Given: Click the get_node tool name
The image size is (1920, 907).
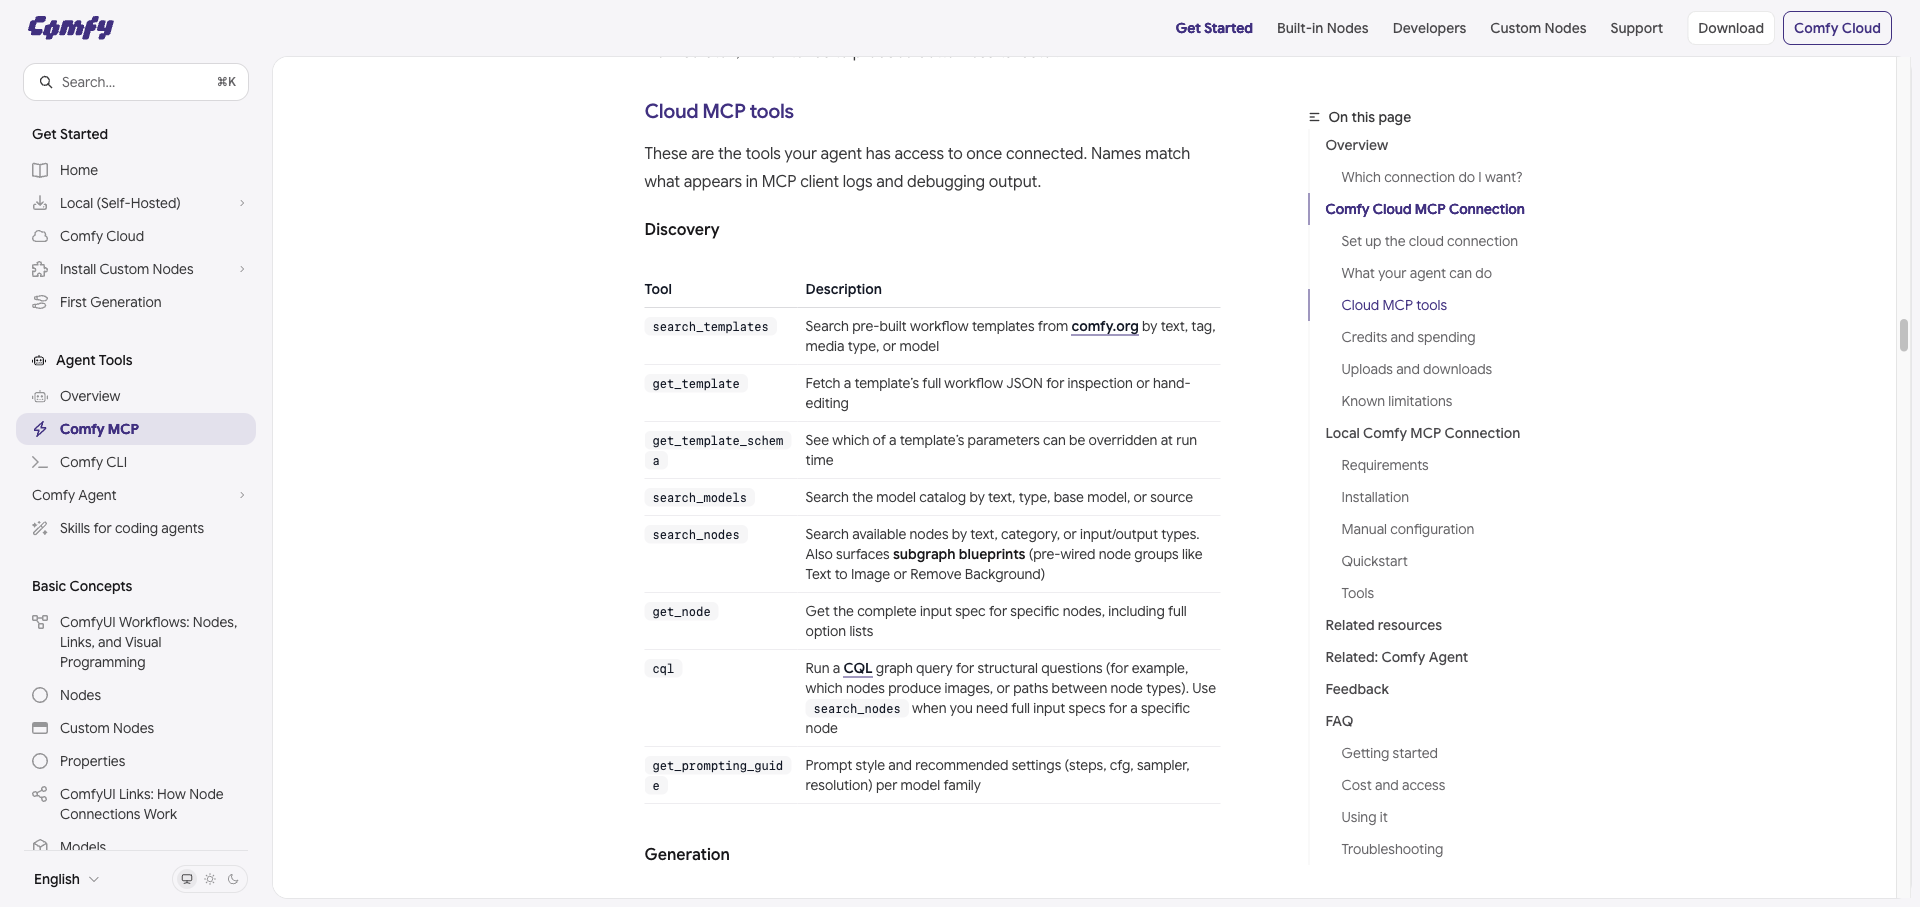Looking at the screenshot, I should 681,612.
